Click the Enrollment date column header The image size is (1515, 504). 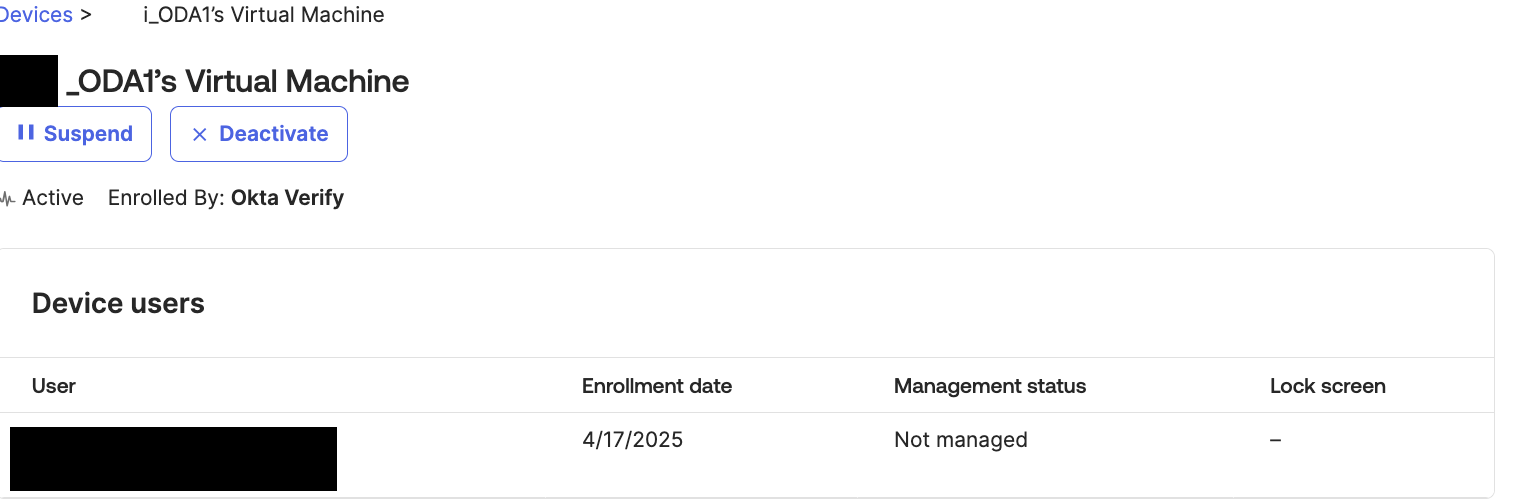(657, 386)
